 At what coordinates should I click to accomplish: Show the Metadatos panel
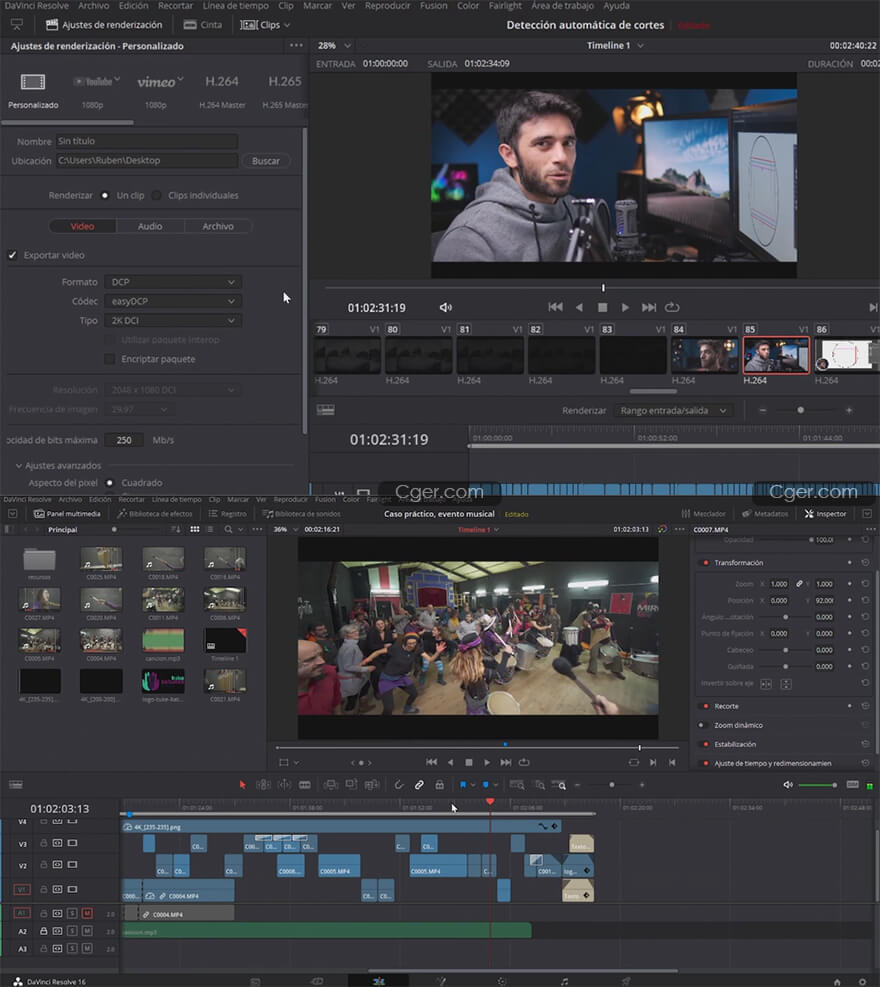point(764,514)
